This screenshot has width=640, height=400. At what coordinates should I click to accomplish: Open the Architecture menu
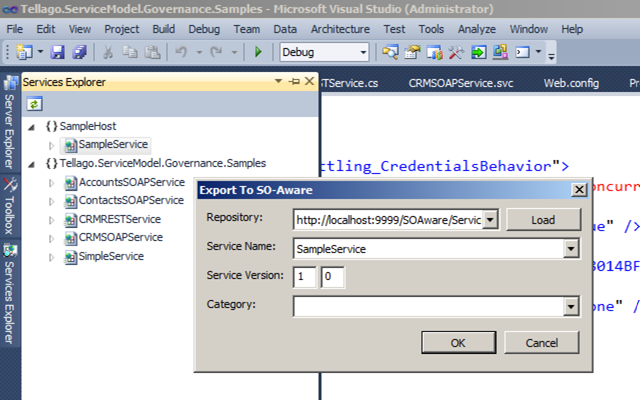[340, 29]
